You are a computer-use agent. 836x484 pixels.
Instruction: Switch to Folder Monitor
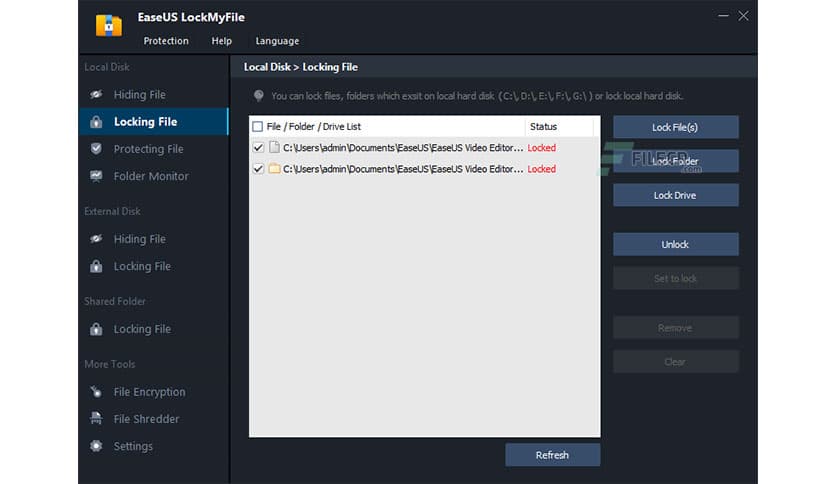point(154,176)
